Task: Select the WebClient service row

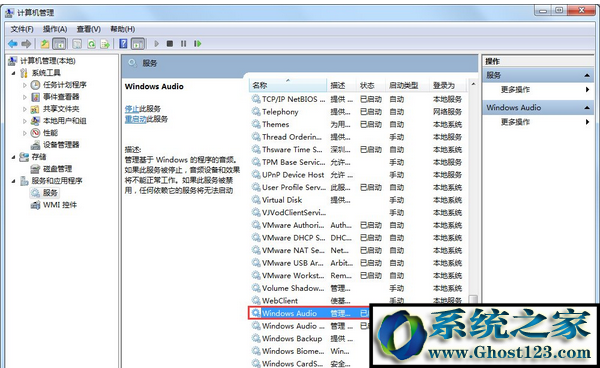Action: pyautogui.click(x=359, y=300)
